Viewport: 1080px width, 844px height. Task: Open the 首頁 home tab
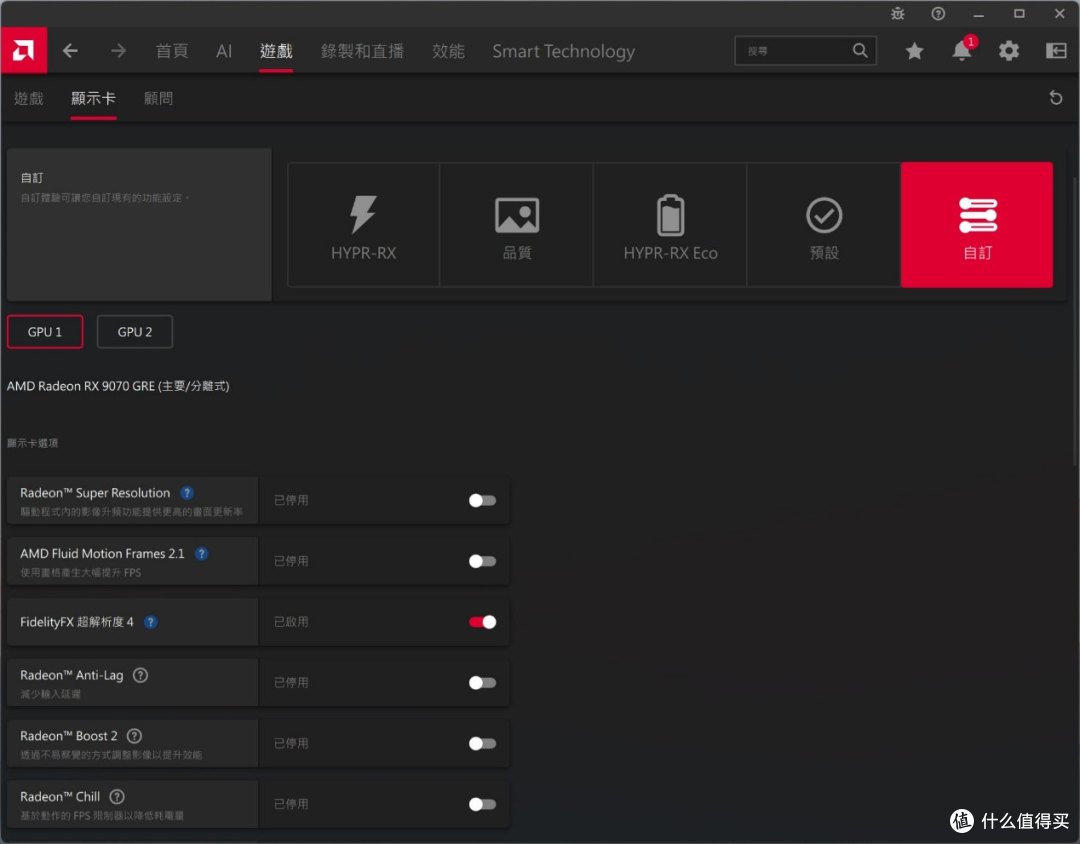[x=172, y=51]
